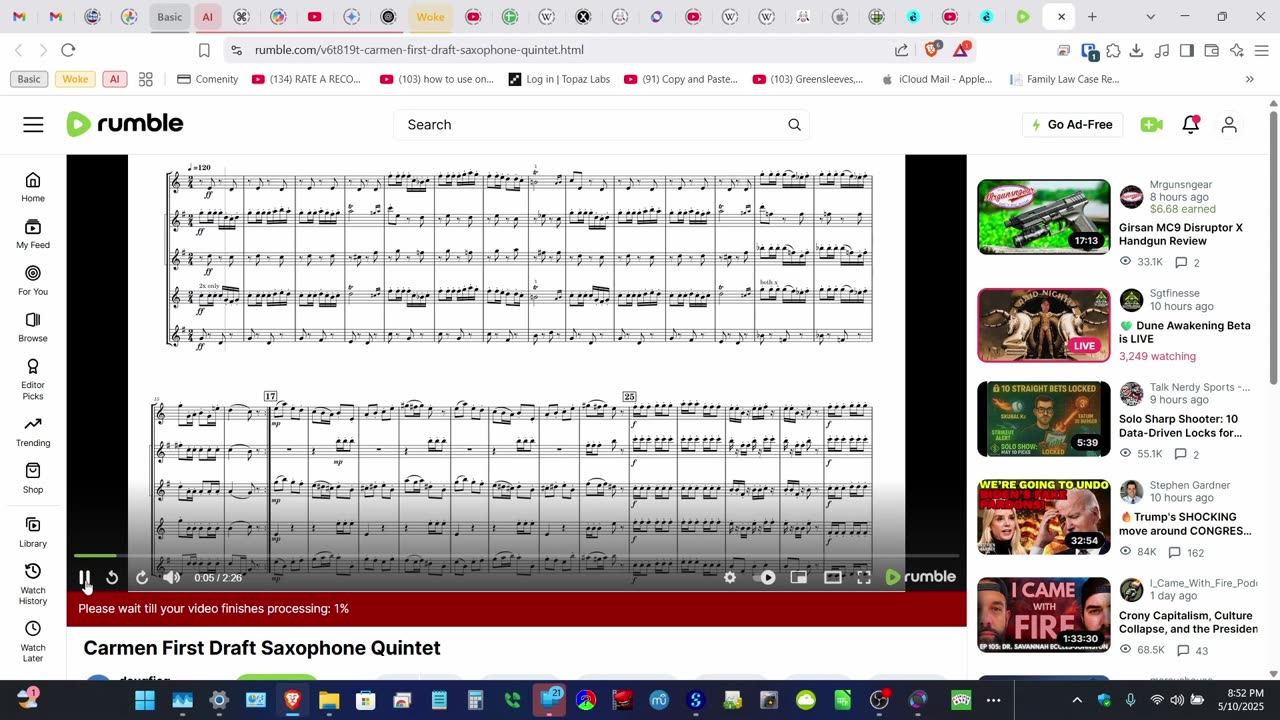Screen dimensions: 1280x720
Task: Skip forward with the forward arrow
Action: click(142, 577)
